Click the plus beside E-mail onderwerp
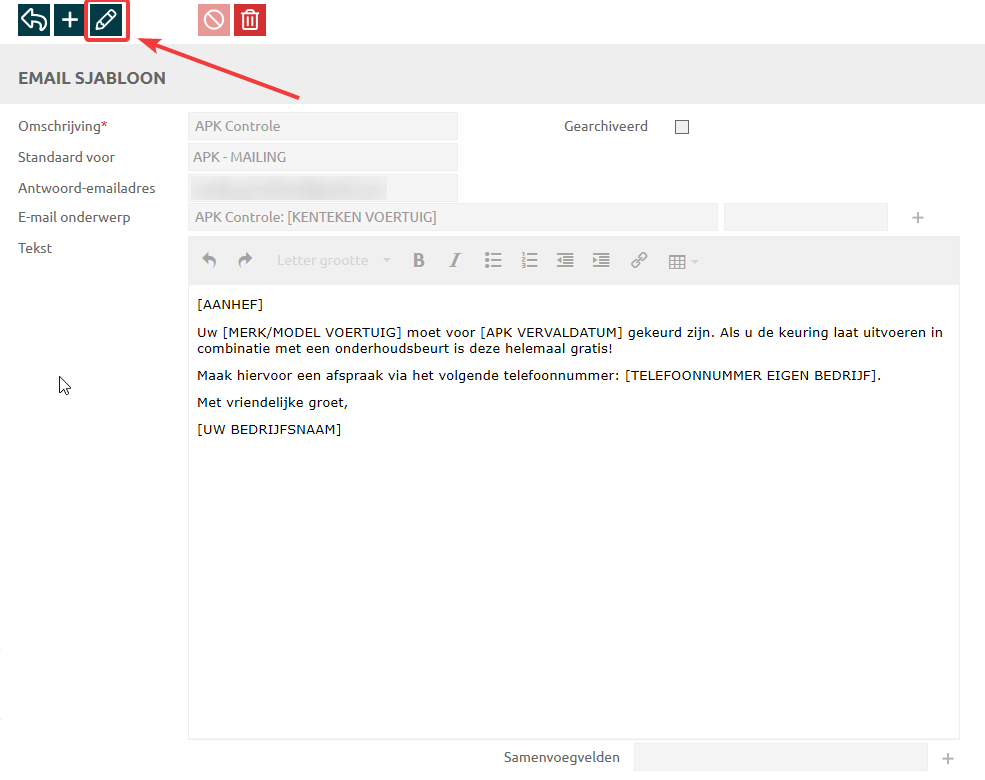Image resolution: width=985 pixels, height=780 pixels. click(x=918, y=217)
